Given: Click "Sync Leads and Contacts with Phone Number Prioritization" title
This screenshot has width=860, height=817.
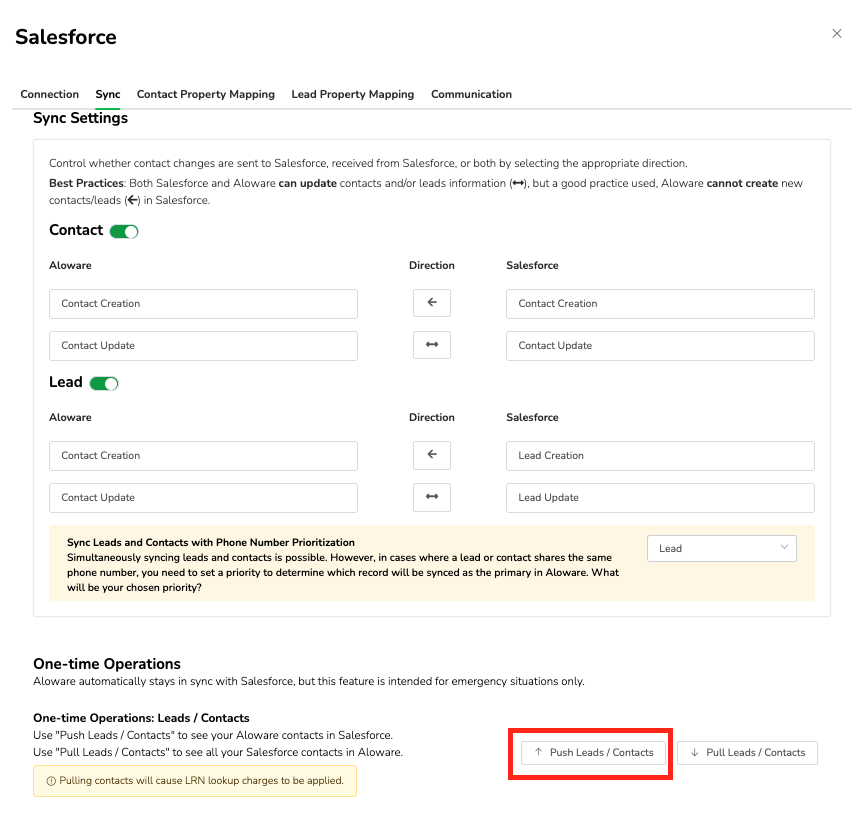Looking at the screenshot, I should [211, 542].
